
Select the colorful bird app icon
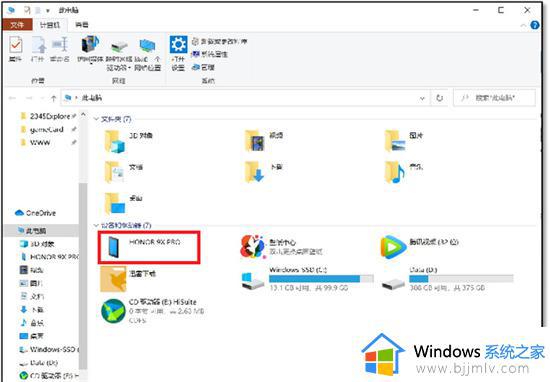pos(252,246)
